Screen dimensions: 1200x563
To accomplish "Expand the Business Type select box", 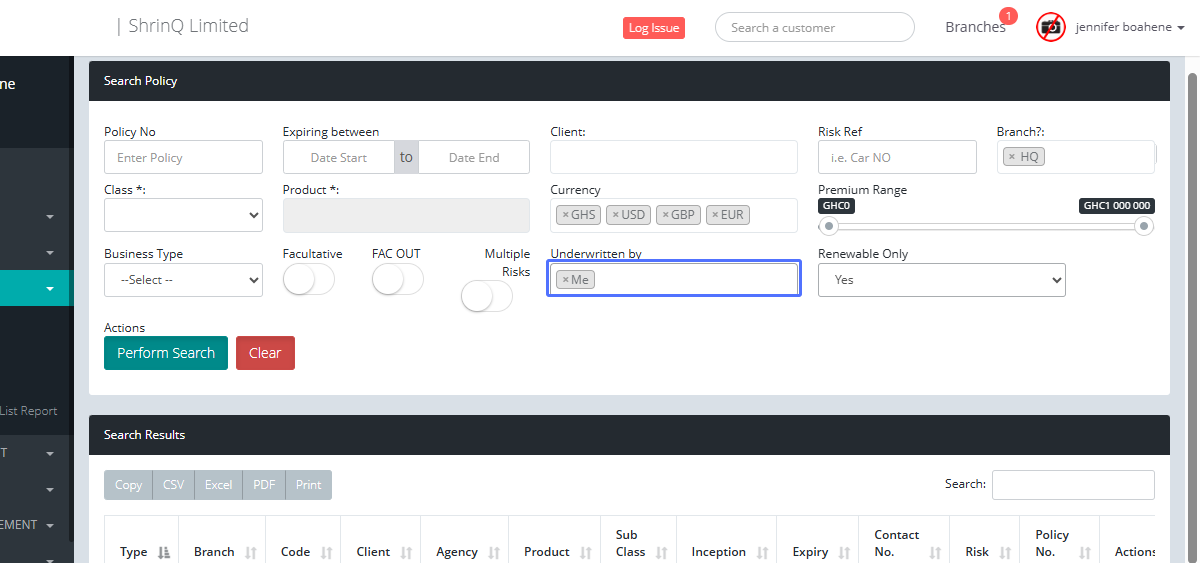I will (183, 280).
